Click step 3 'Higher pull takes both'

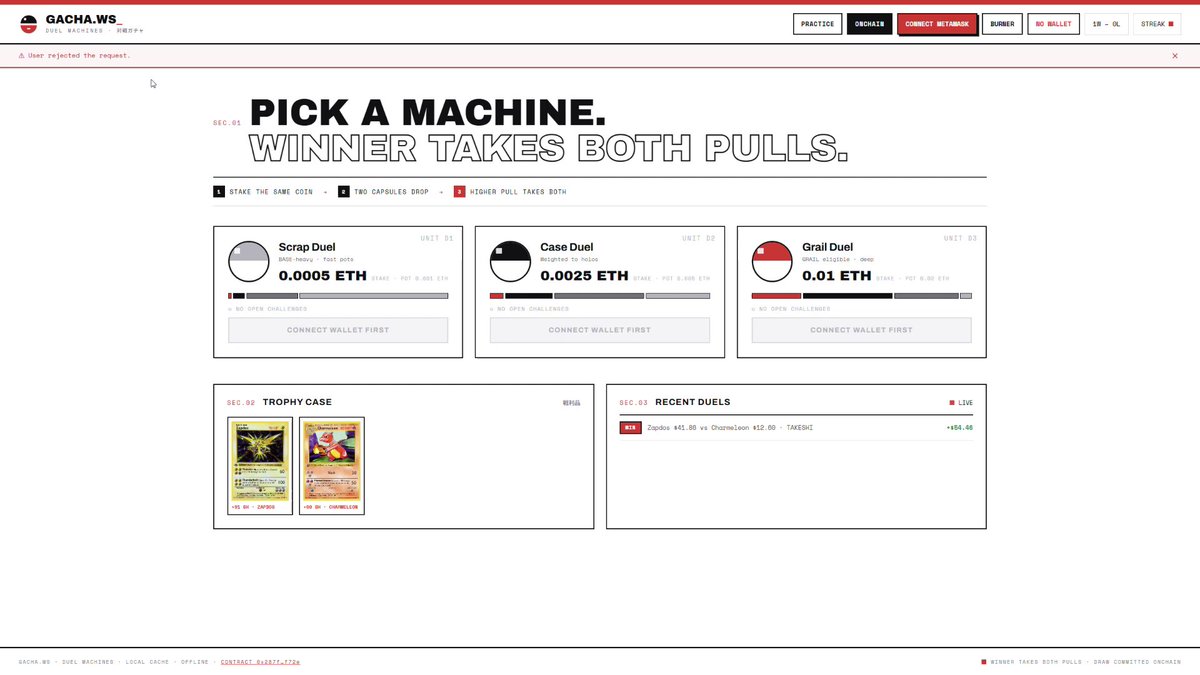click(510, 192)
